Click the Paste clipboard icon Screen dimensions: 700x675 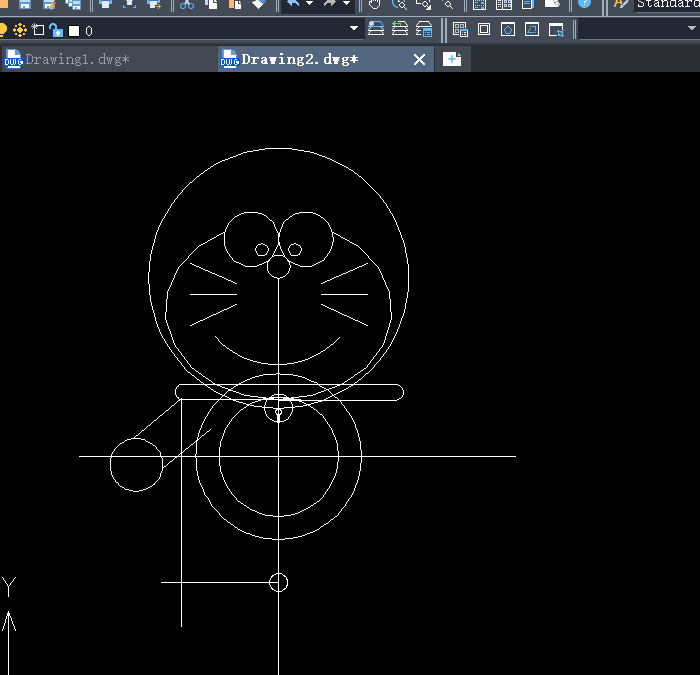click(235, 4)
